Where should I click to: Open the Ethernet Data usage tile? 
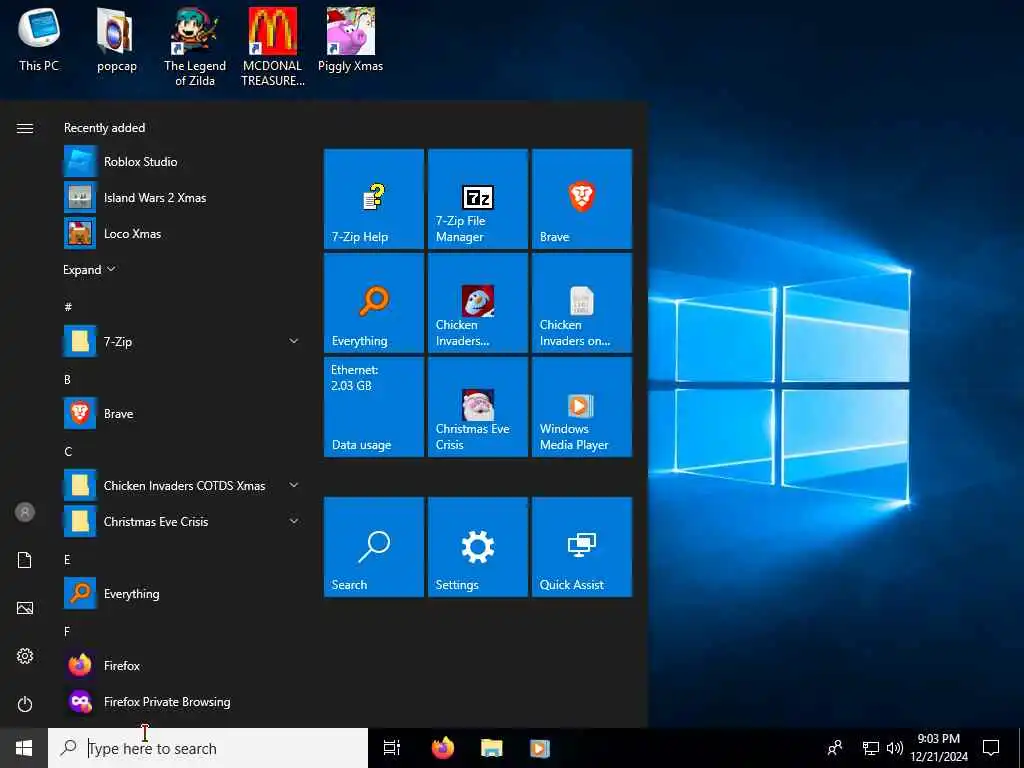point(374,407)
